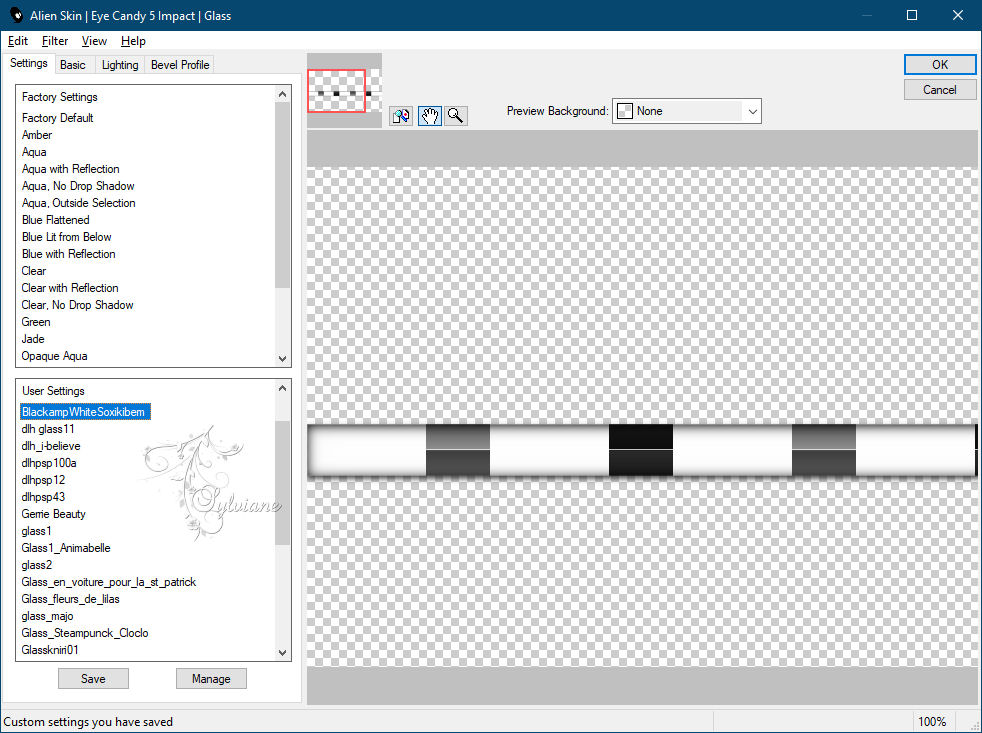Select Clear, No Drop Shadow preset
The image size is (982, 733).
tap(78, 304)
